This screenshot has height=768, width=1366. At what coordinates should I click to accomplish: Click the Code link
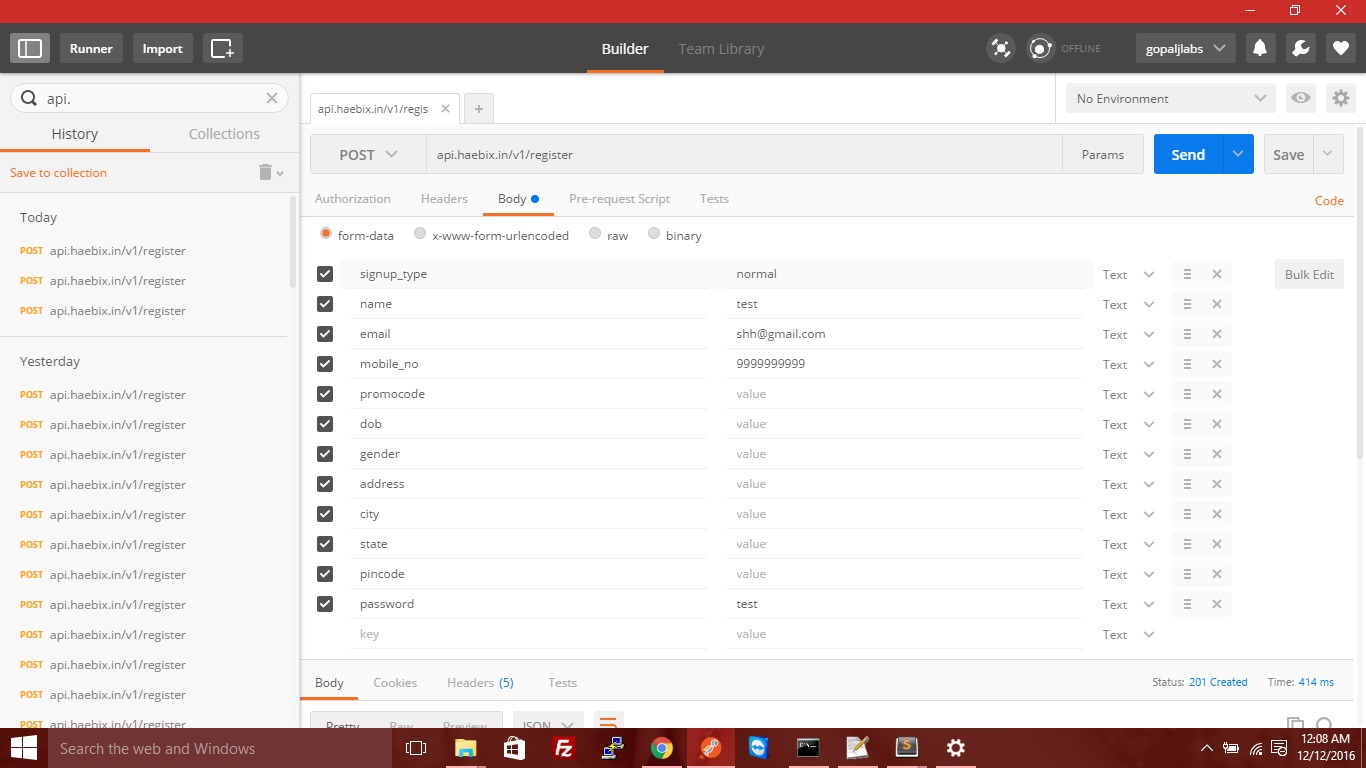pos(1329,200)
